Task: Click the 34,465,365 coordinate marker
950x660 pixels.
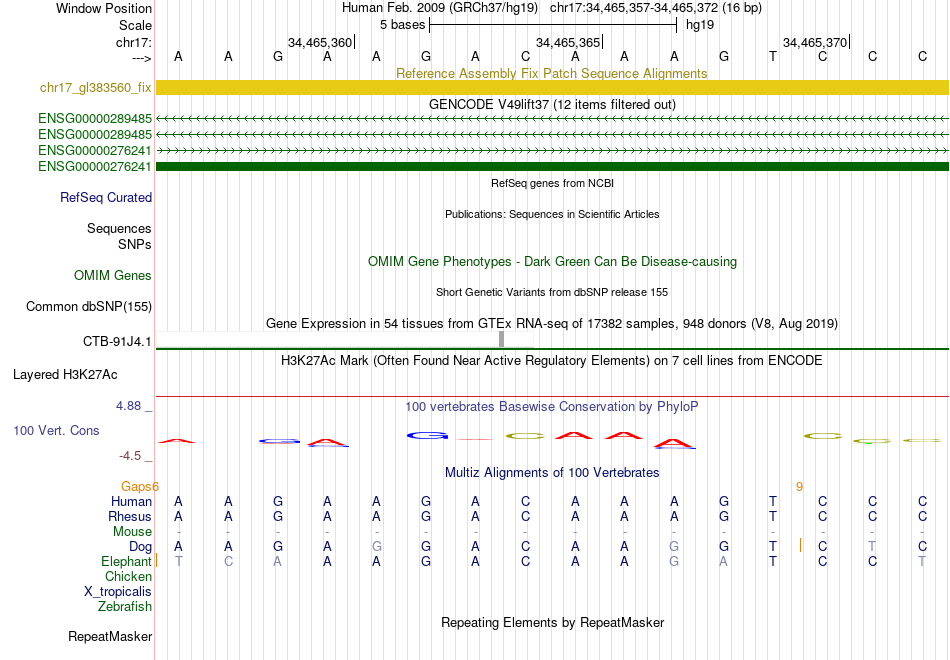Action: pos(568,42)
